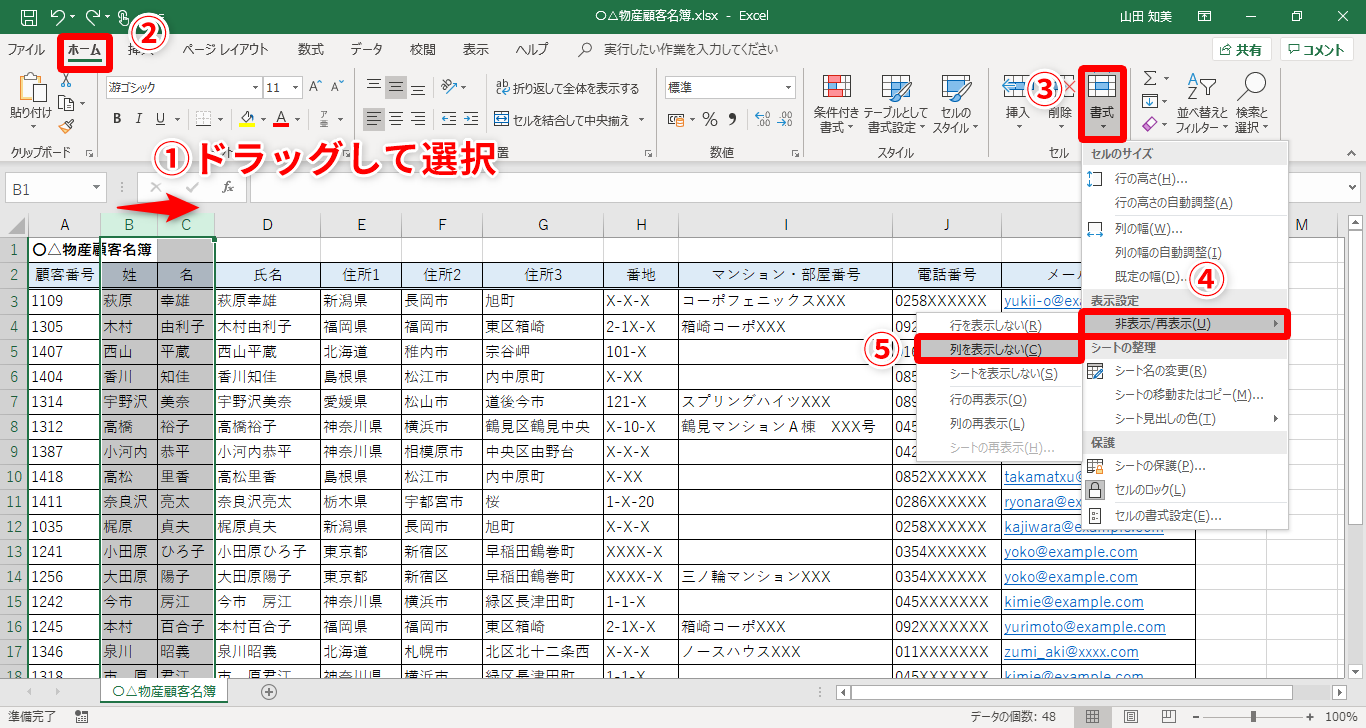Open Format (書式) dropdown button
Viewport: 1366px width, 728px height.
(1102, 103)
